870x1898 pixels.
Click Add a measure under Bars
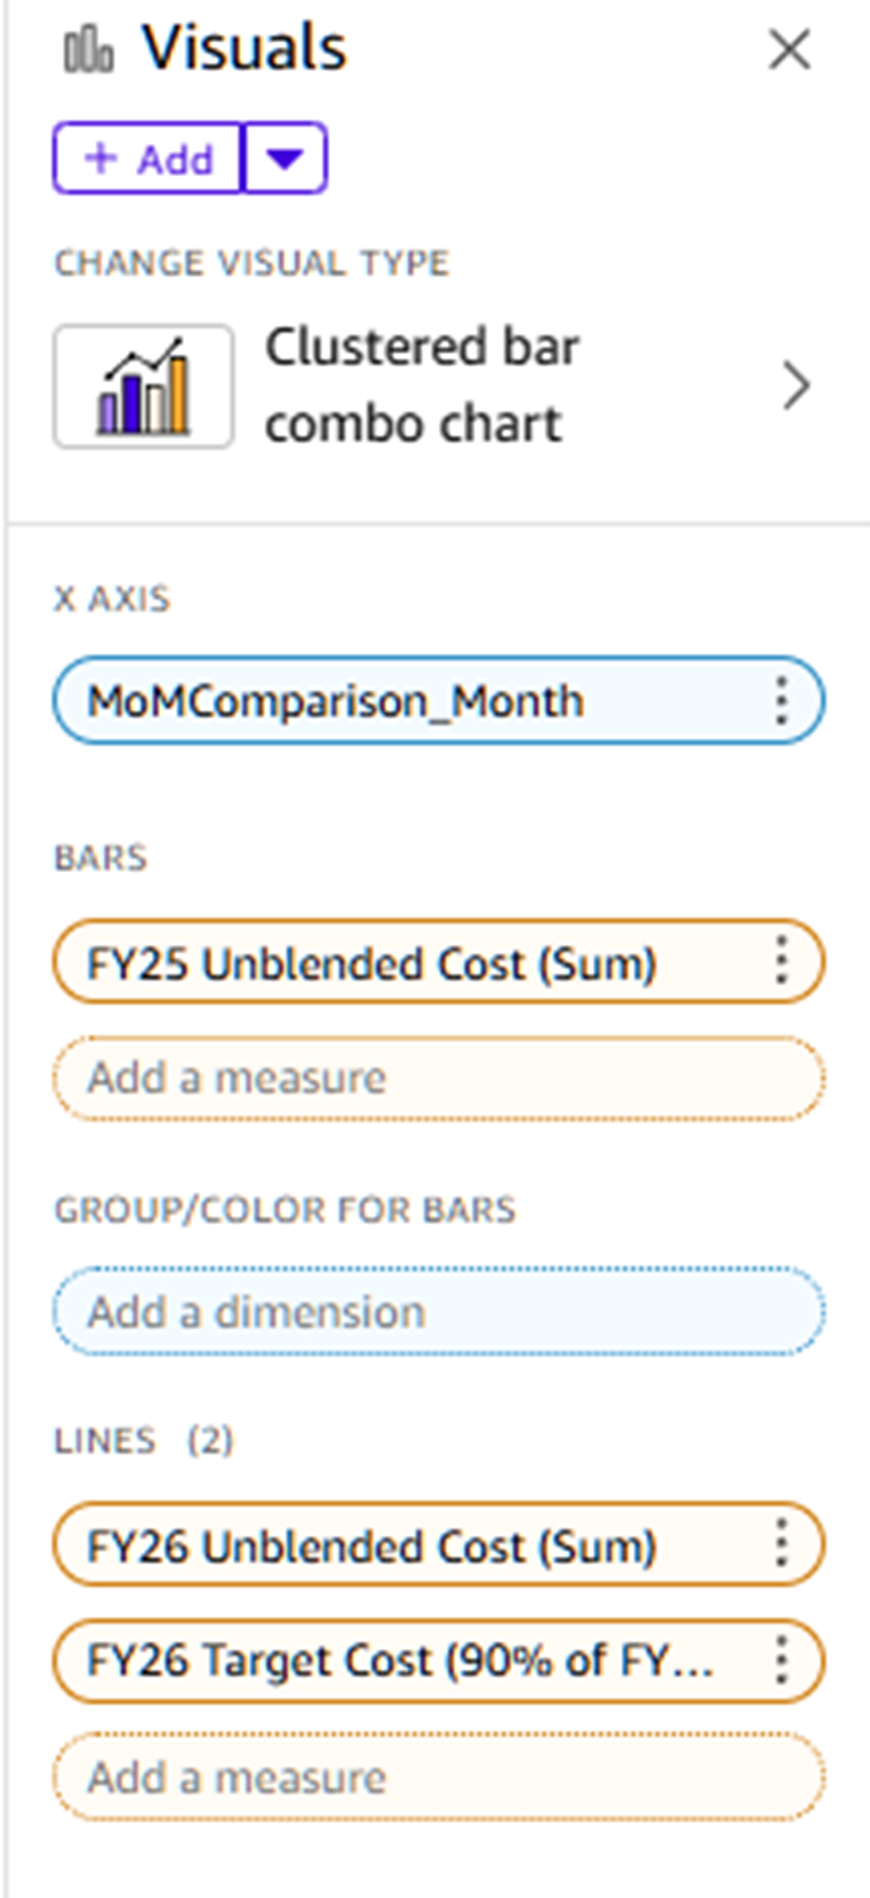click(438, 1078)
